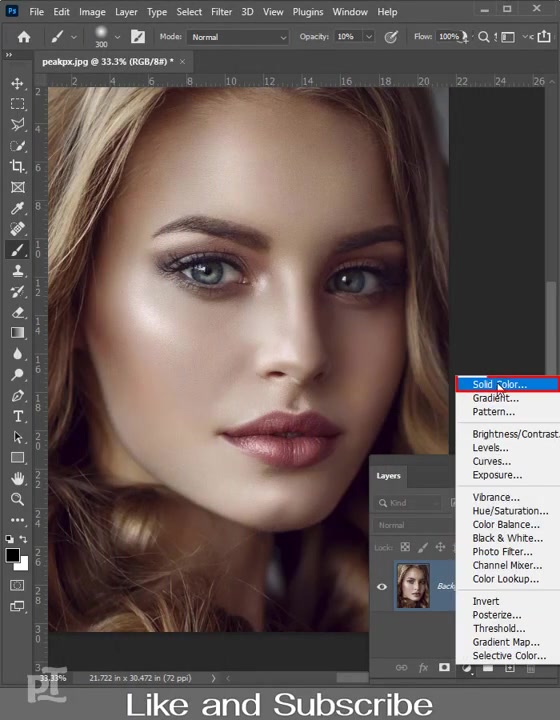Screen dimensions: 560x720
Task: Toggle the brush settings panel icon
Action: (x=138, y=37)
